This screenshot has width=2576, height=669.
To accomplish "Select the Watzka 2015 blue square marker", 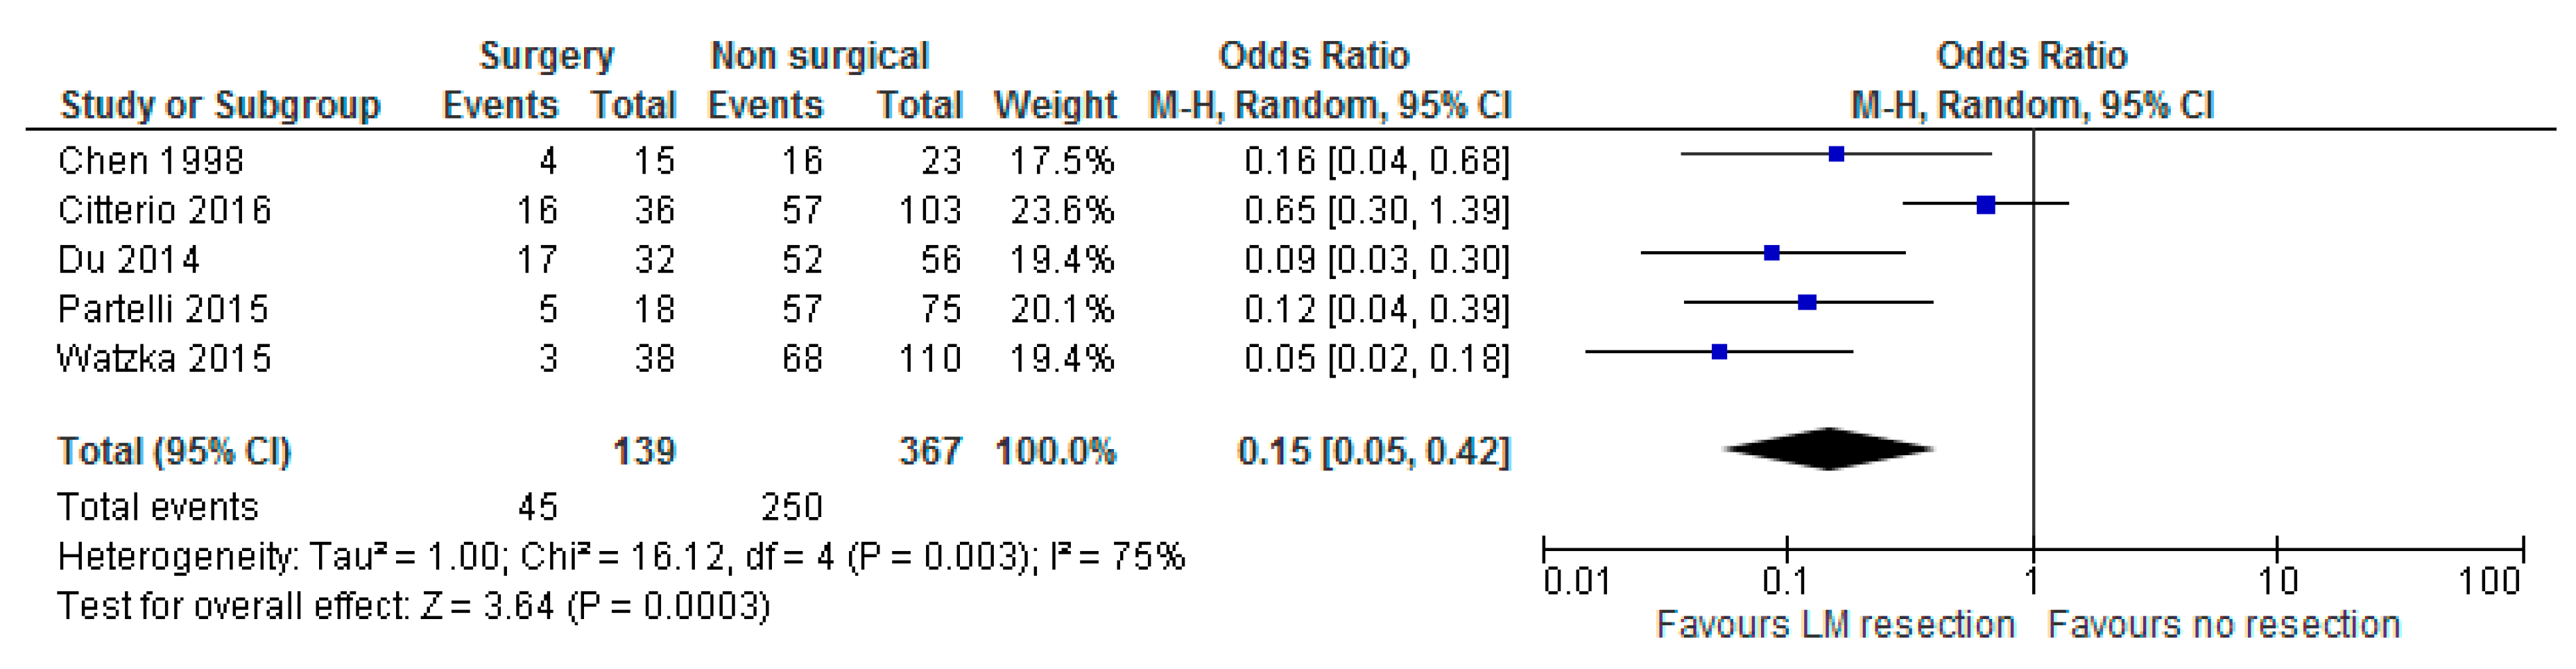I will (1719, 352).
